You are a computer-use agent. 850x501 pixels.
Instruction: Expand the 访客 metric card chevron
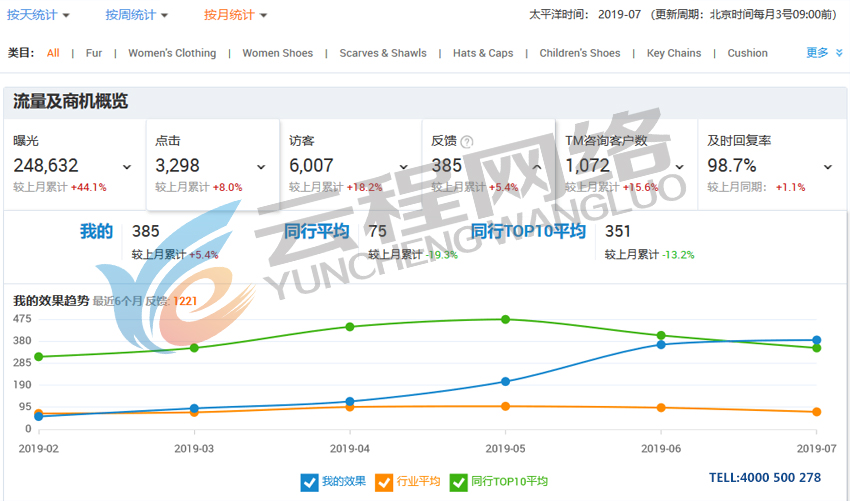(404, 167)
